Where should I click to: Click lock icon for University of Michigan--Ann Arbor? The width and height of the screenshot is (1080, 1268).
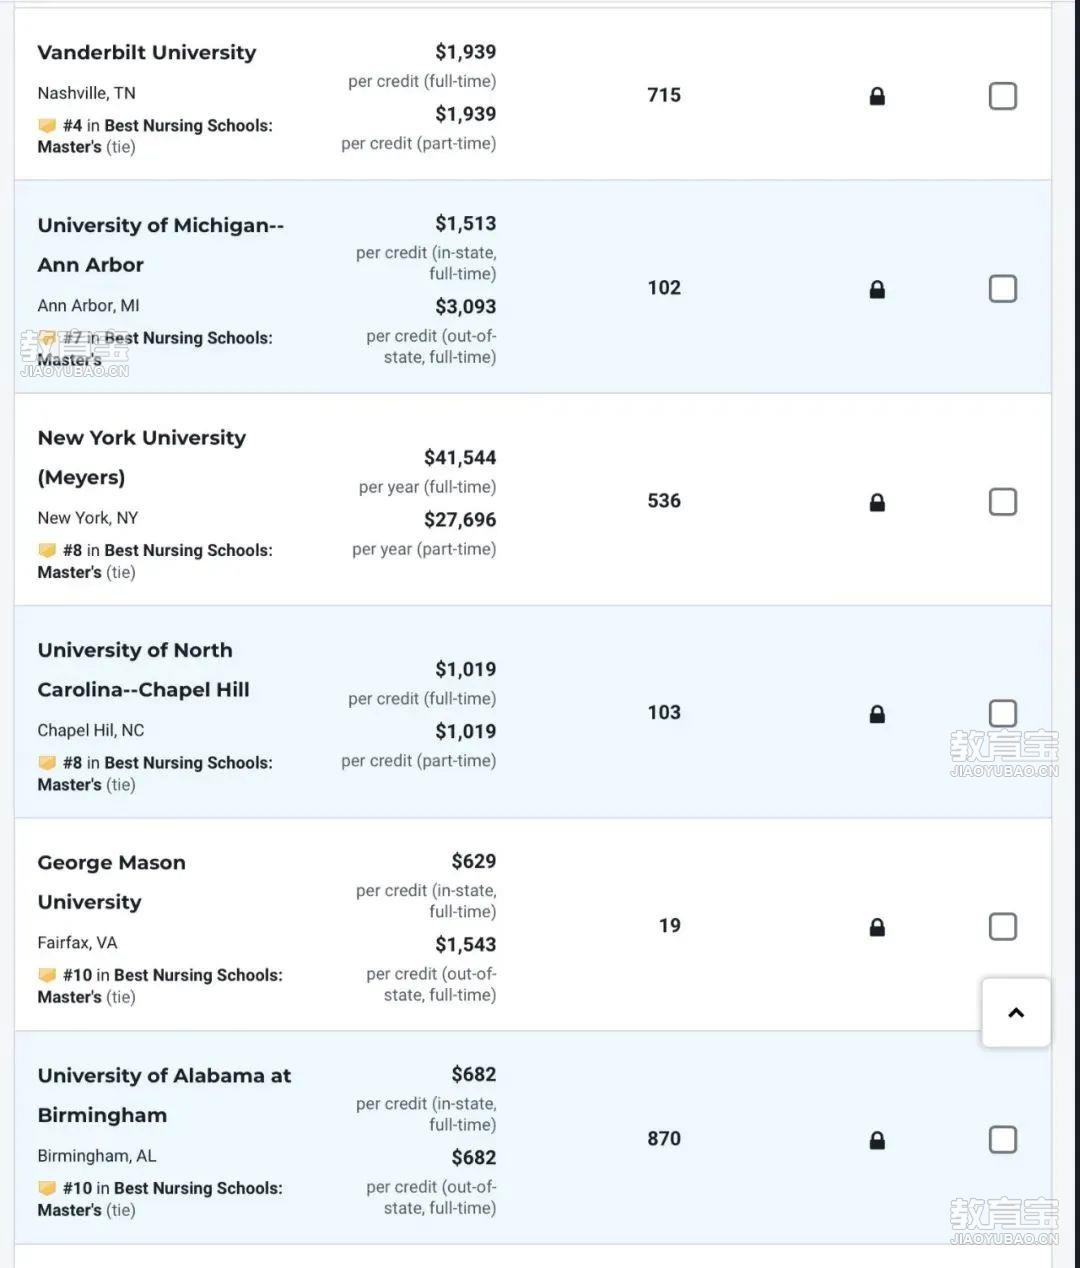(x=877, y=289)
